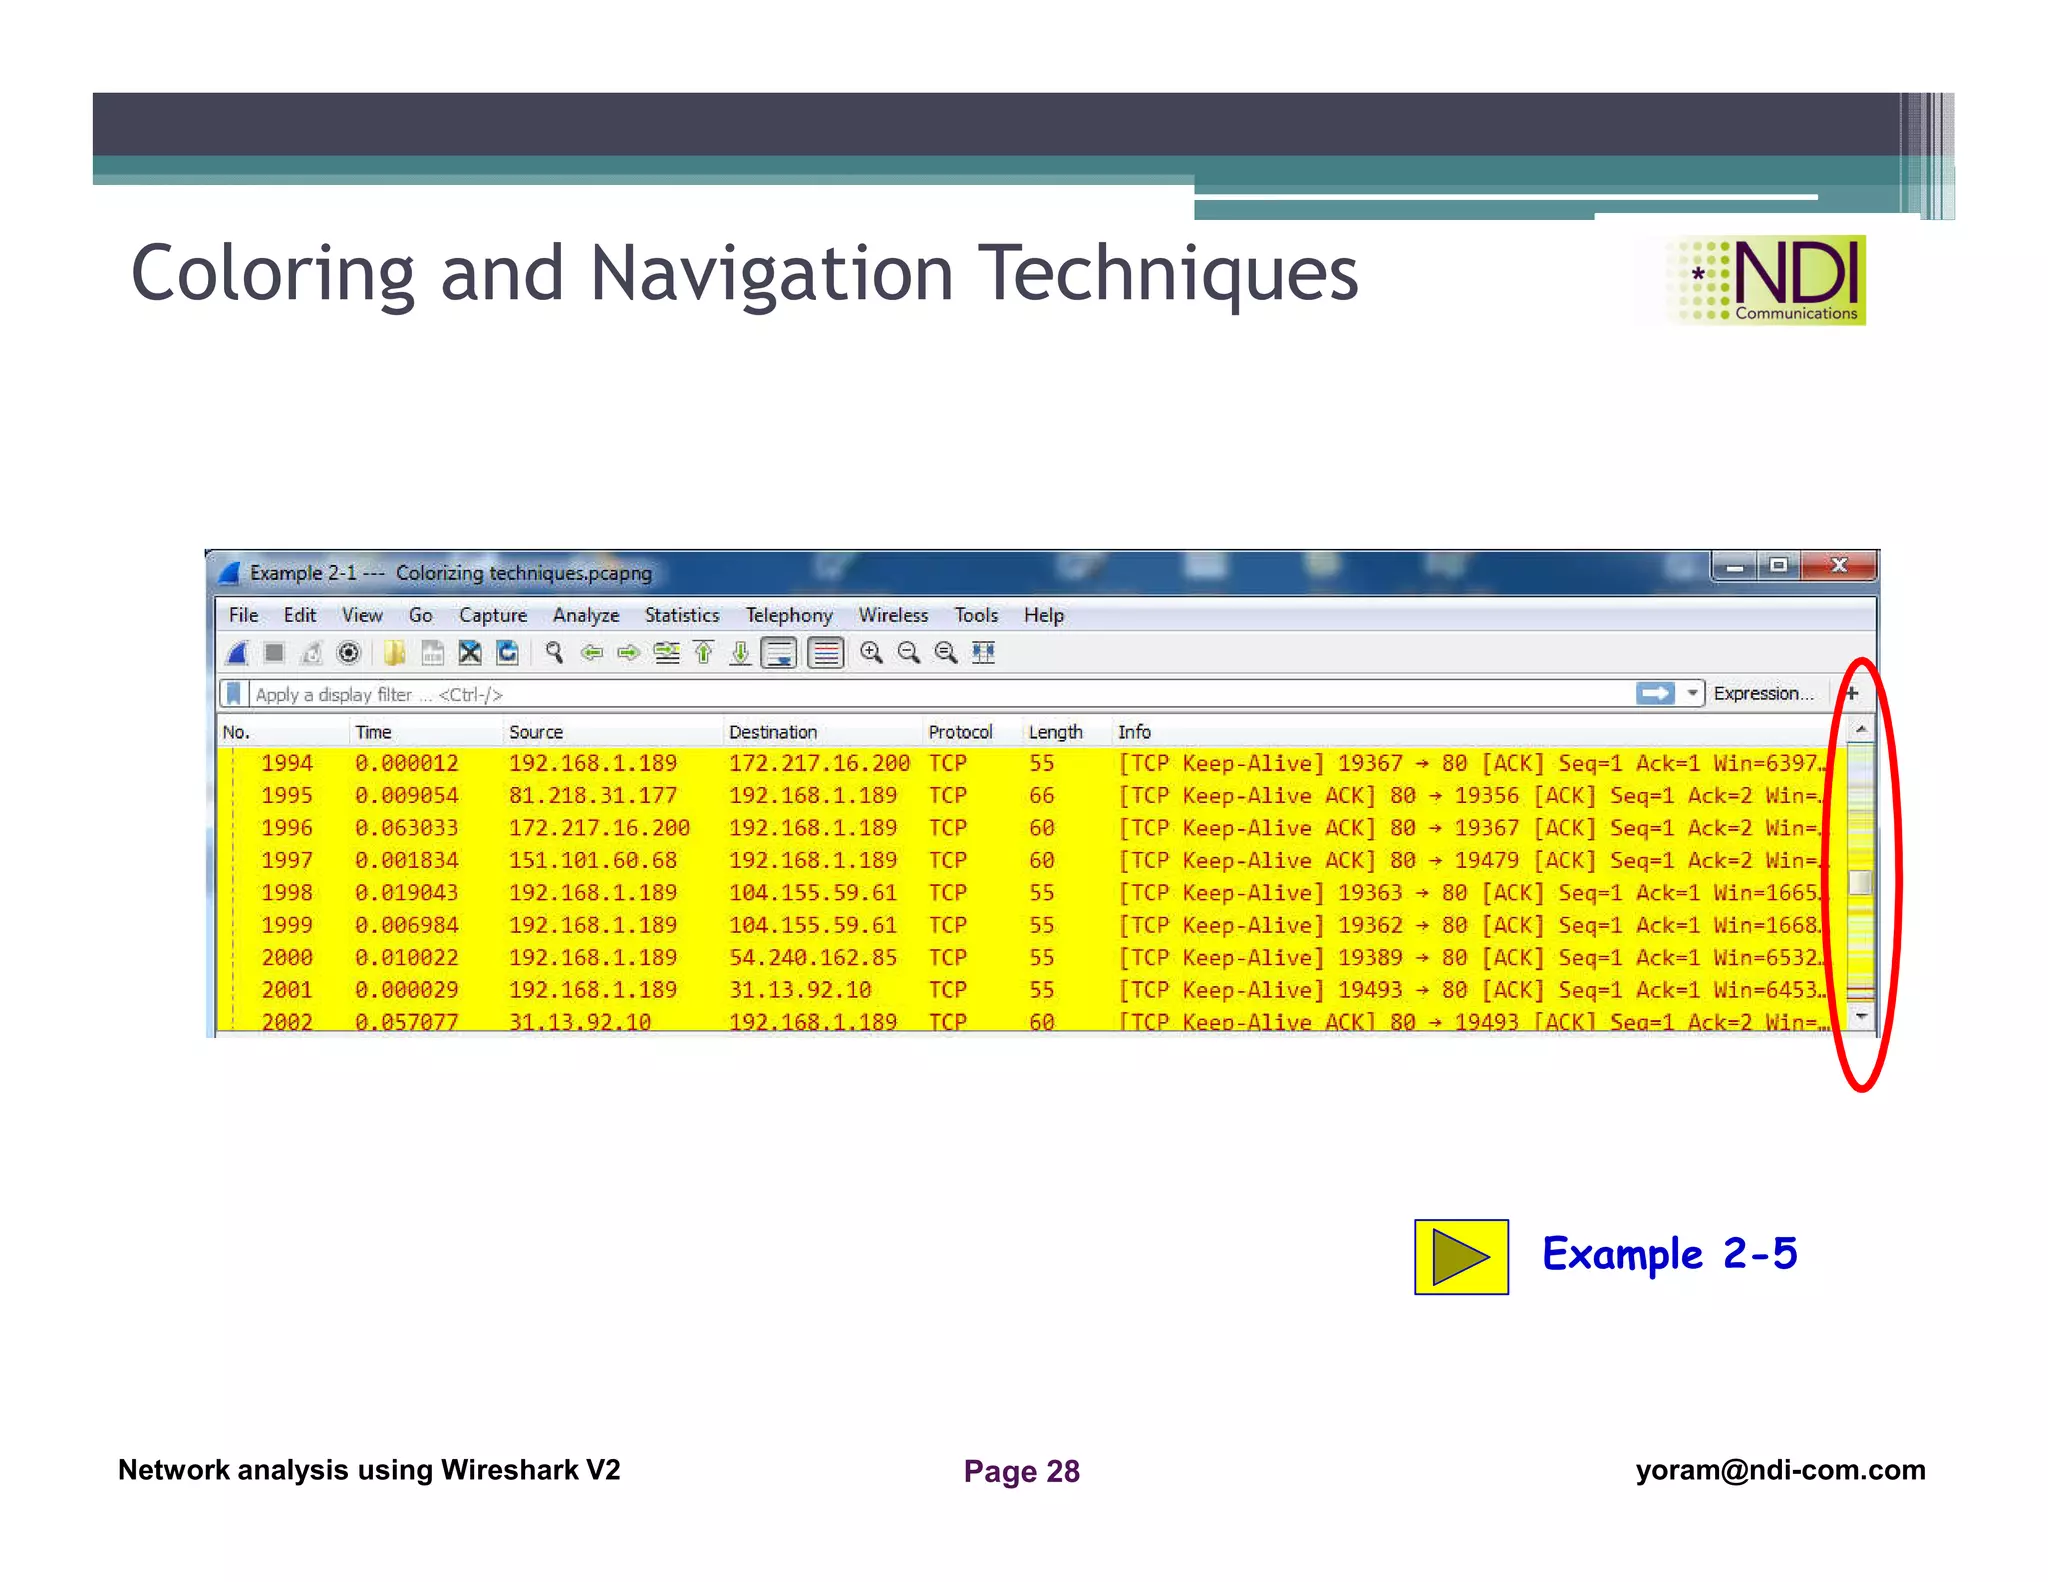Open capture options gear icon

(x=348, y=653)
